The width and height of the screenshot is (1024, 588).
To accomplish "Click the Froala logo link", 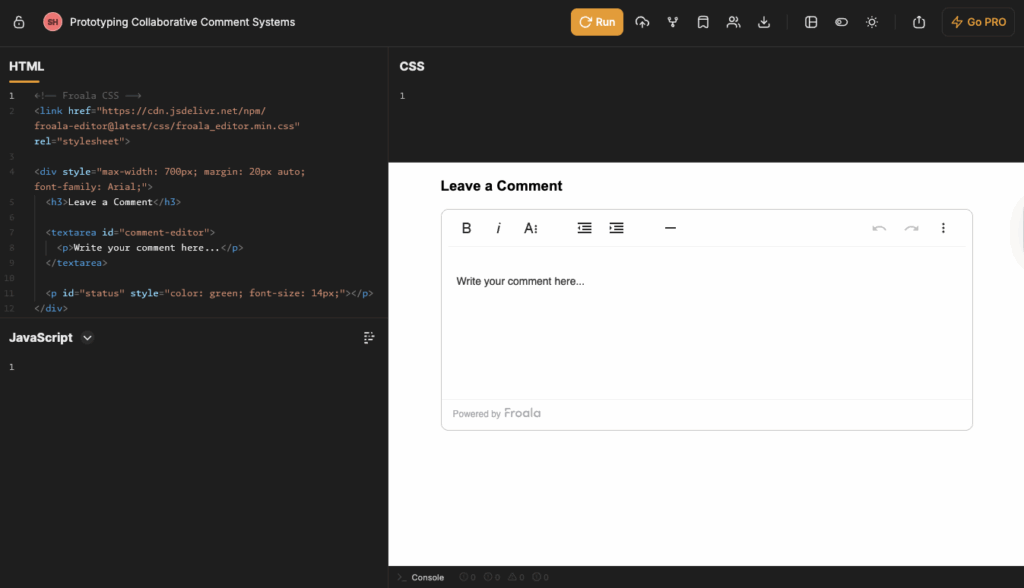I will [522, 414].
